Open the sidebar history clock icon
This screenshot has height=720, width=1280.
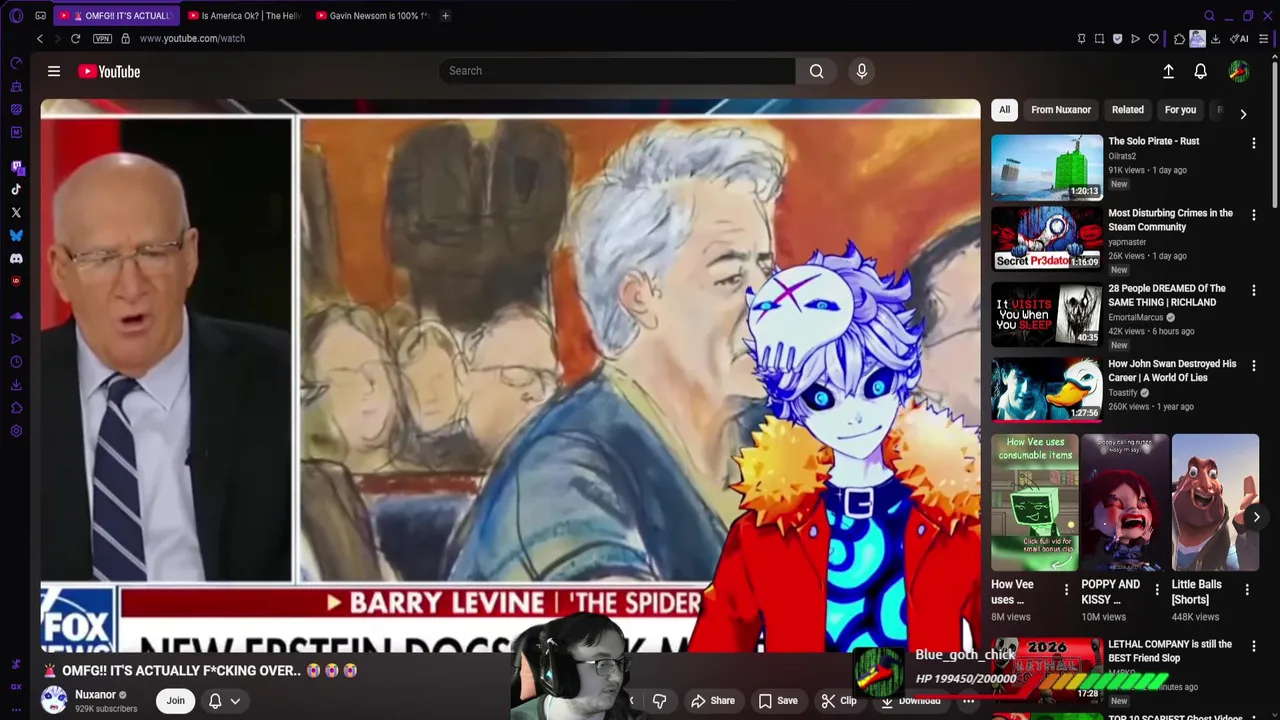click(16, 362)
